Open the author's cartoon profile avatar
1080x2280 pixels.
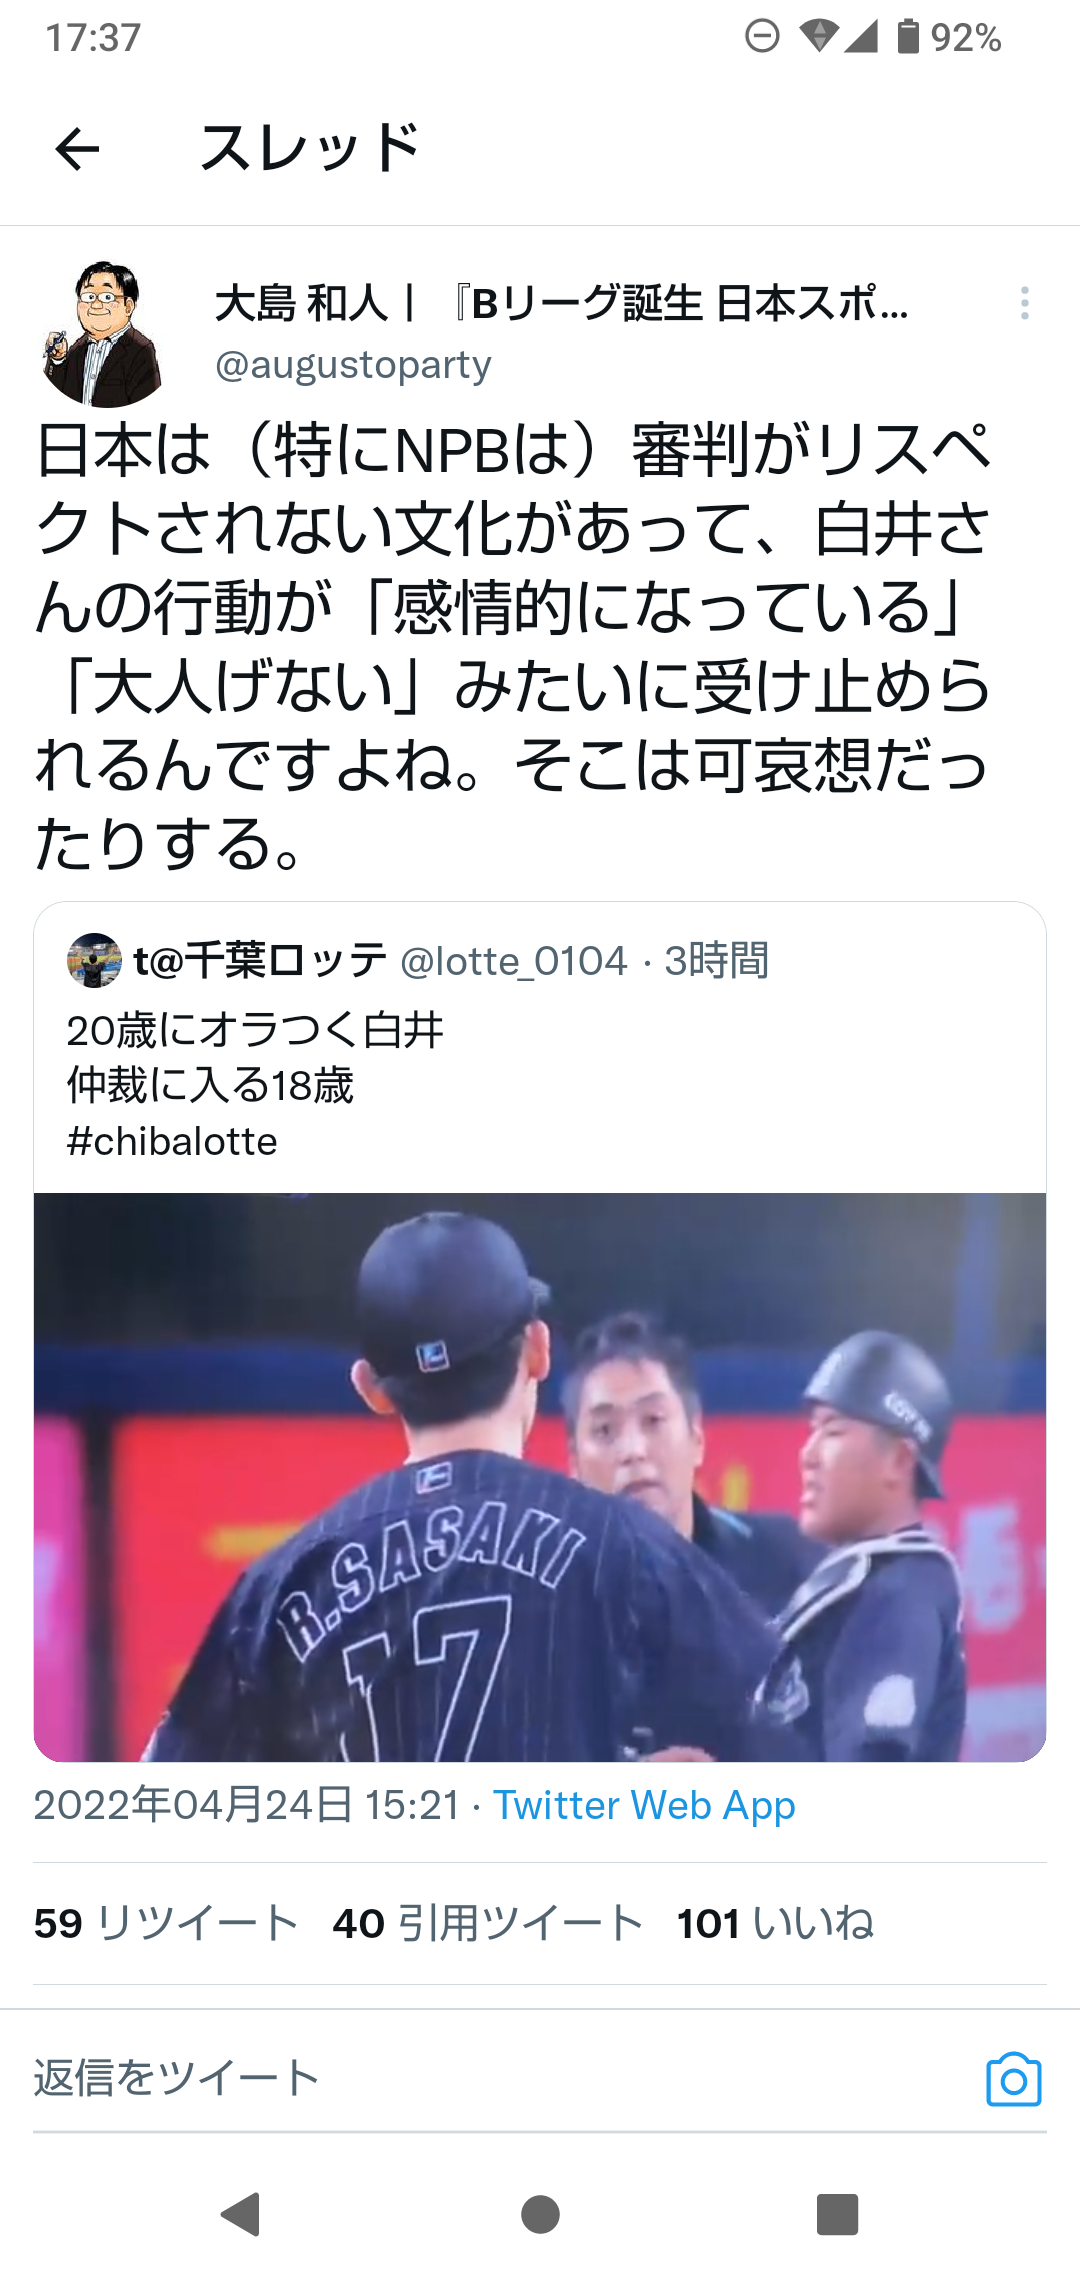[102, 334]
